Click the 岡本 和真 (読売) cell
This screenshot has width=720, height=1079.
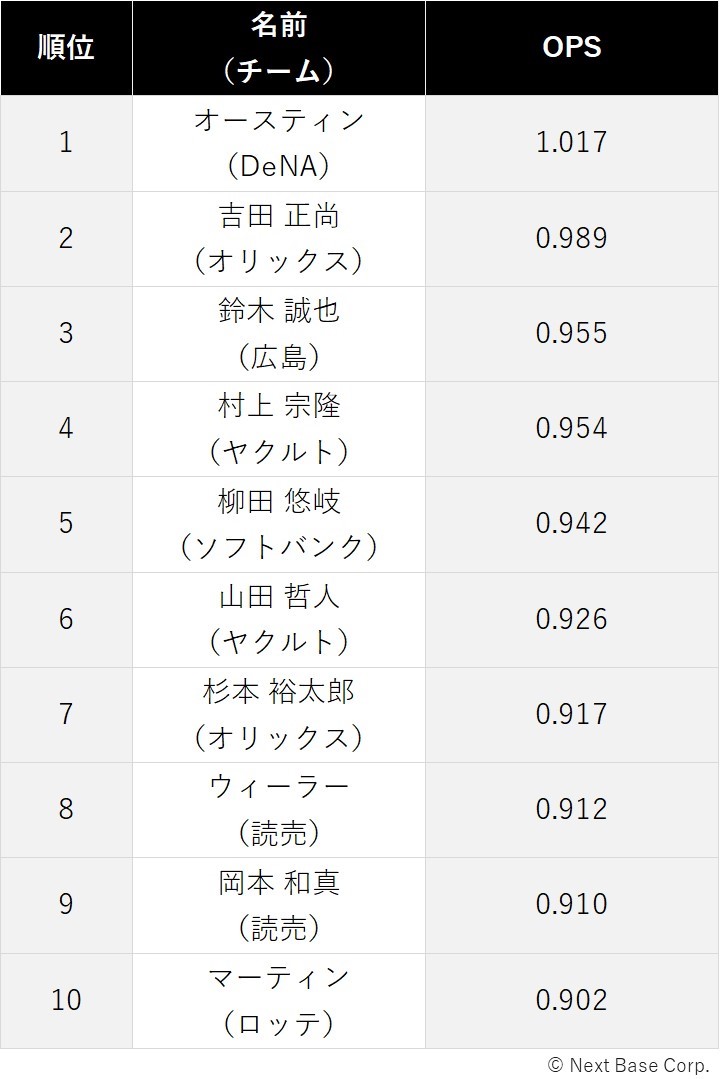point(279,905)
